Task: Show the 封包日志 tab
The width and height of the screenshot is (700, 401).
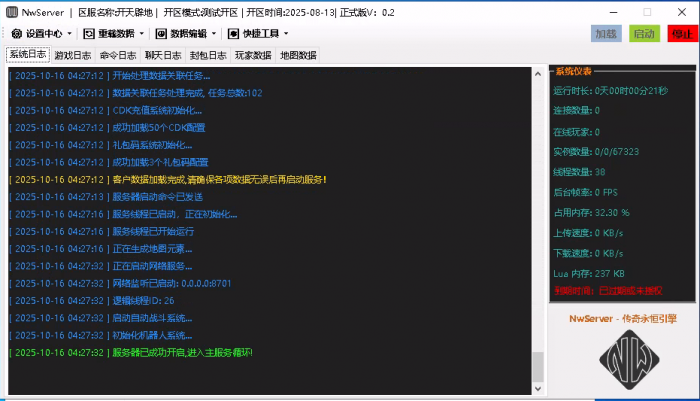Action: (x=209, y=55)
